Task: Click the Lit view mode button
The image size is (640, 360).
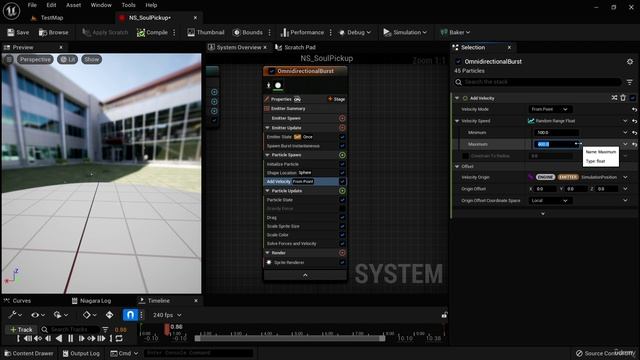Action: [x=67, y=60]
